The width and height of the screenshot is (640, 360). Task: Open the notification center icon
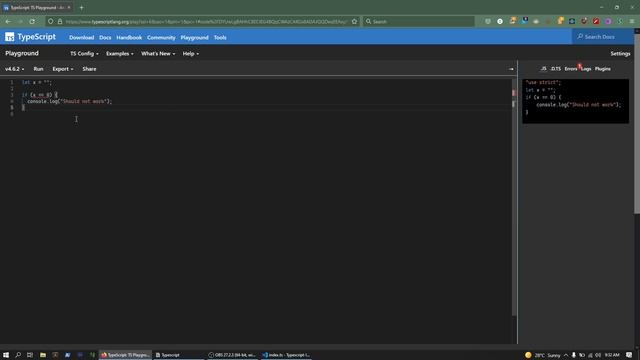click(629, 355)
